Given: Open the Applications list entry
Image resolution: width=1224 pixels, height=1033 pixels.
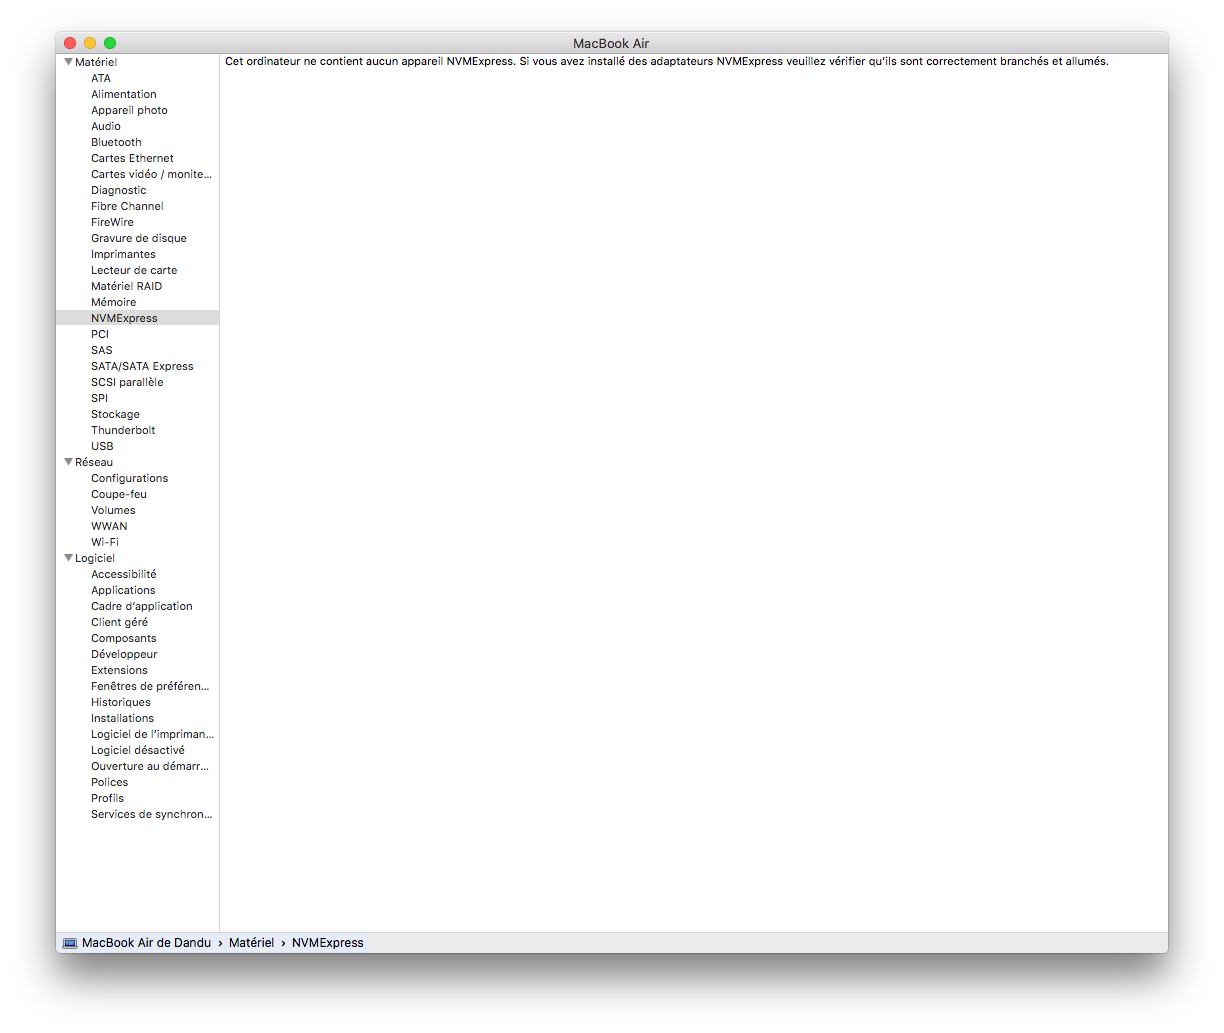Looking at the screenshot, I should click(x=123, y=590).
